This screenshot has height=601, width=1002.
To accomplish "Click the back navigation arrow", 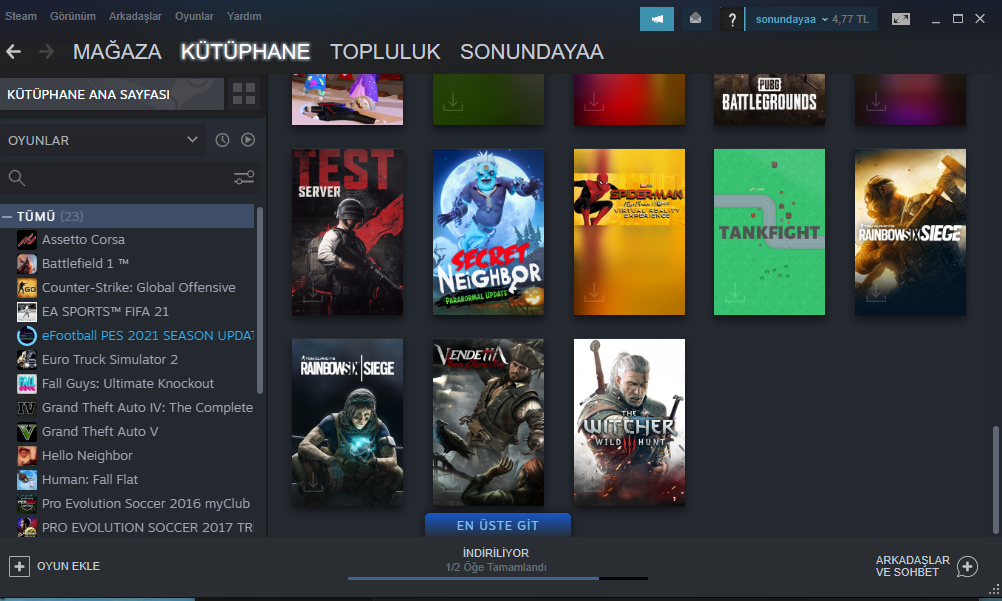I will coord(13,52).
